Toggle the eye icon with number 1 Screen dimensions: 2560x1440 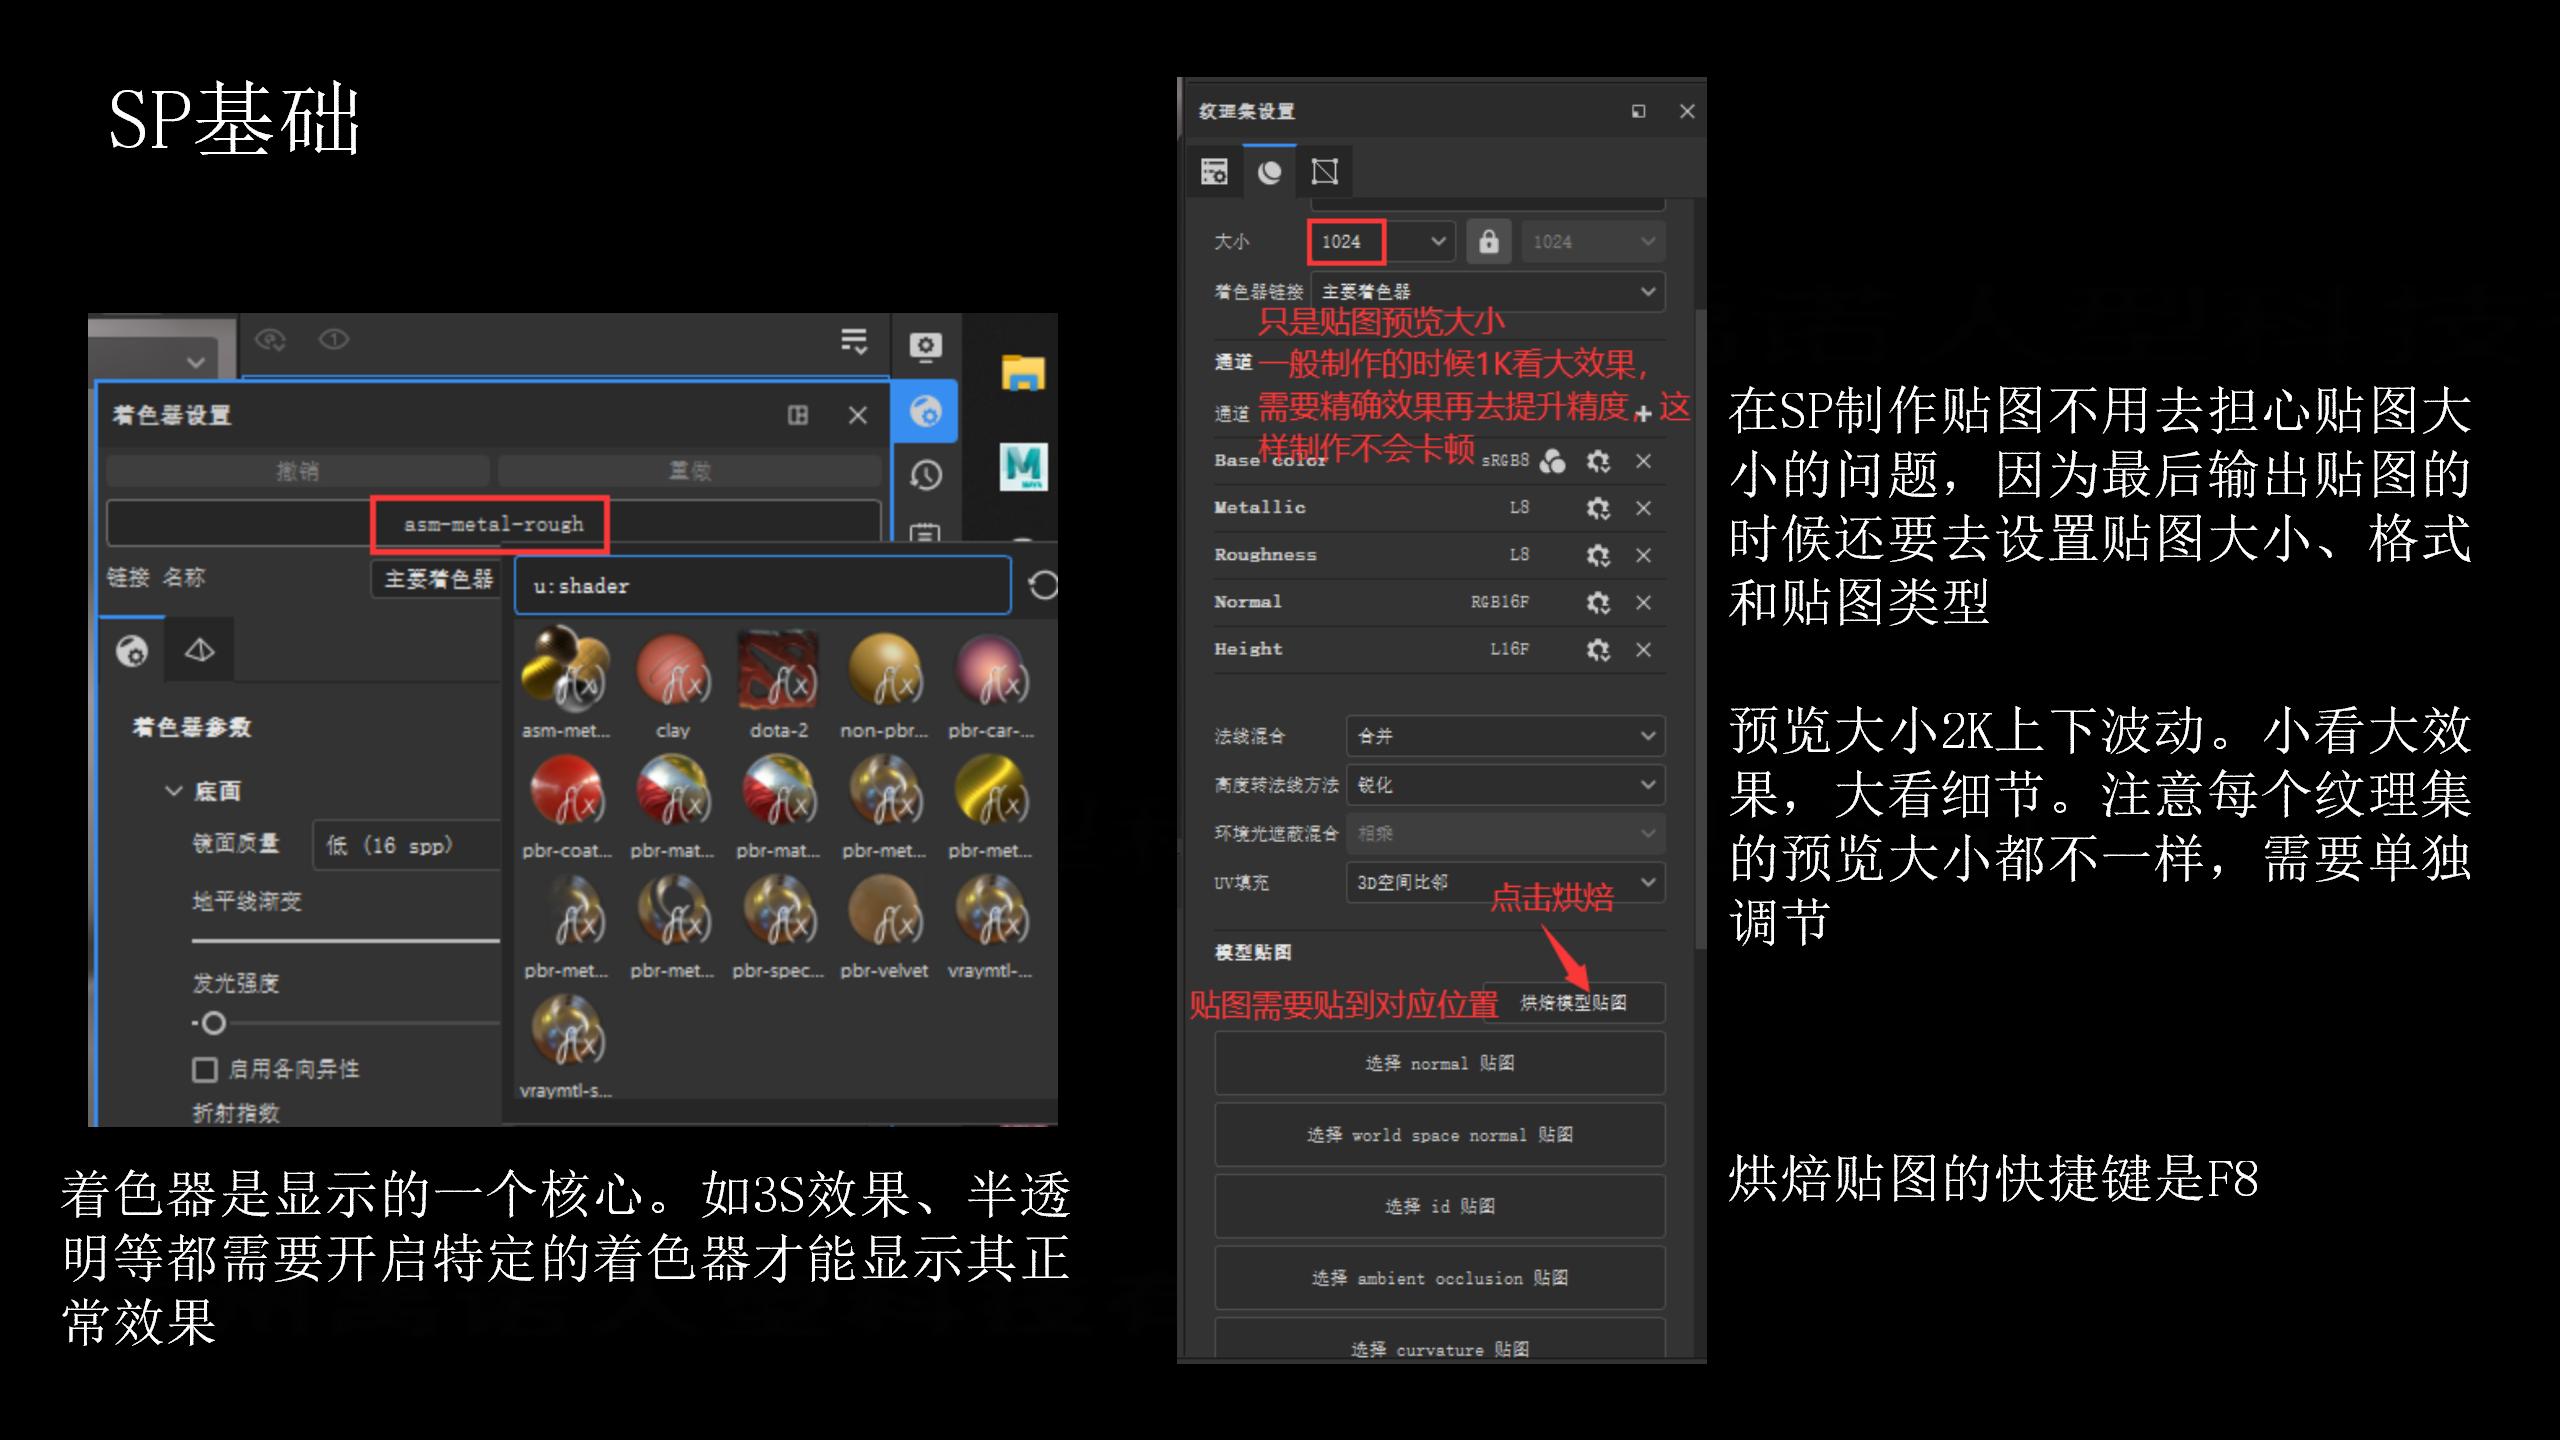pyautogui.click(x=334, y=340)
